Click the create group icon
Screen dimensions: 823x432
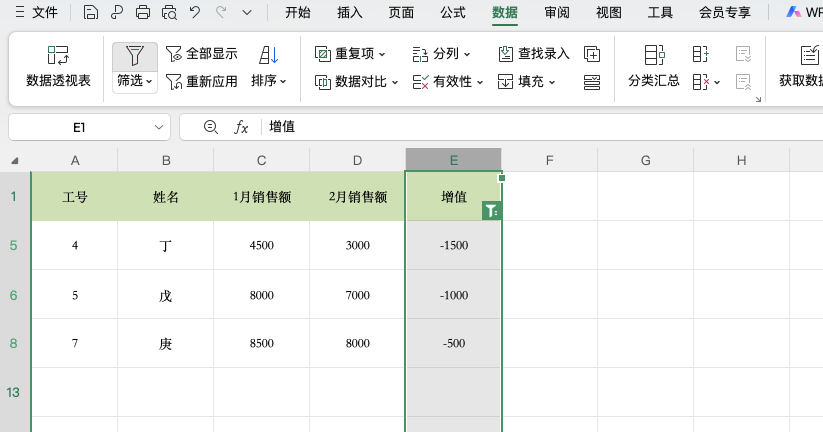701,54
